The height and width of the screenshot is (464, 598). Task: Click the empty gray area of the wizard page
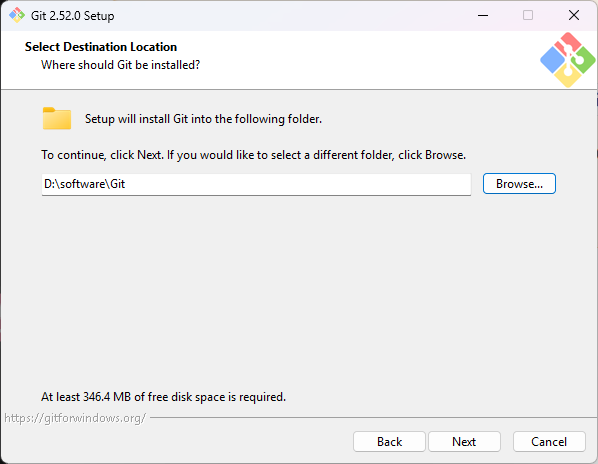299,290
